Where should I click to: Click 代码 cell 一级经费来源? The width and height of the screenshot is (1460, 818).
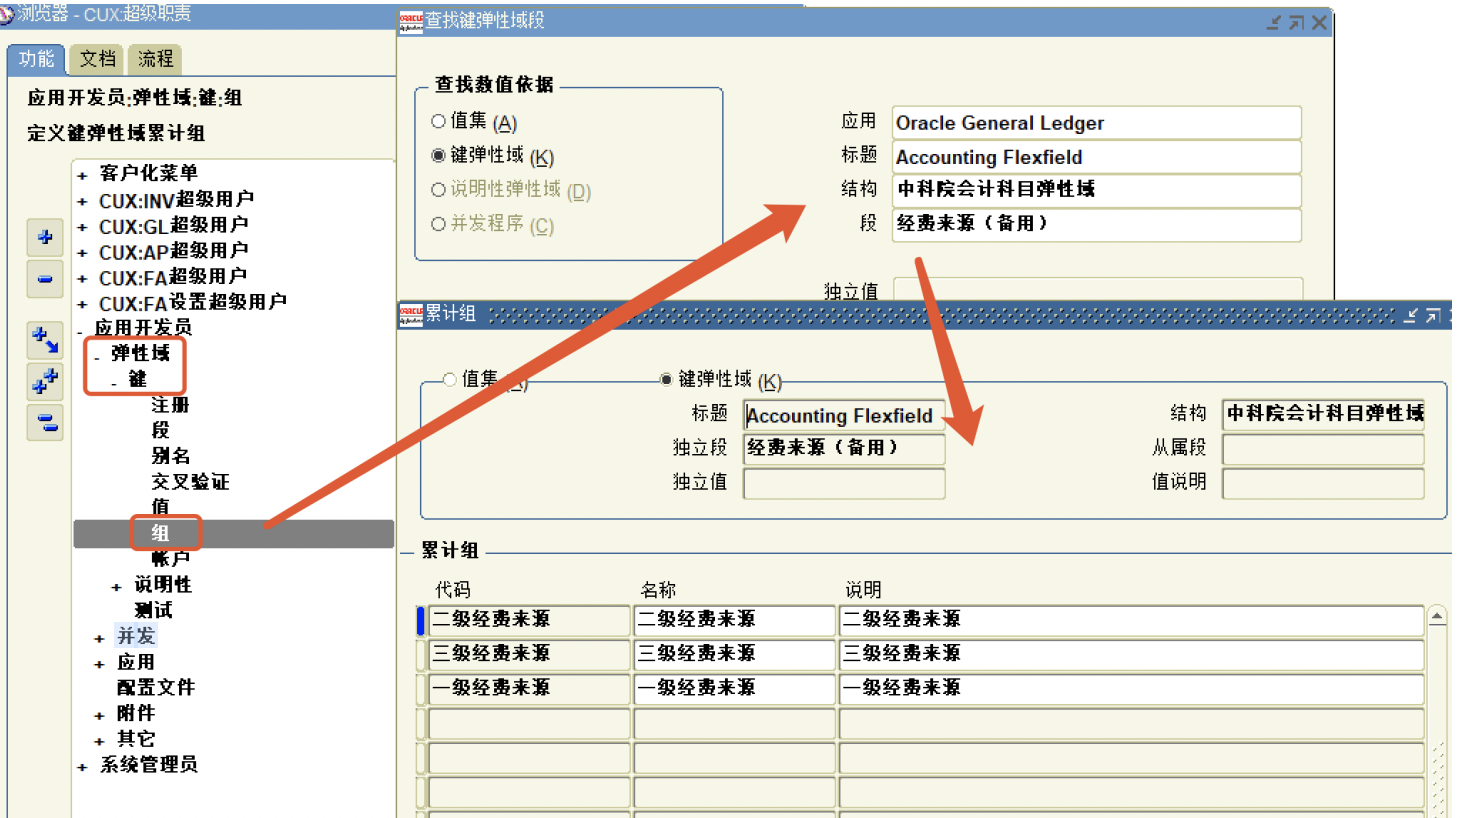pos(529,689)
